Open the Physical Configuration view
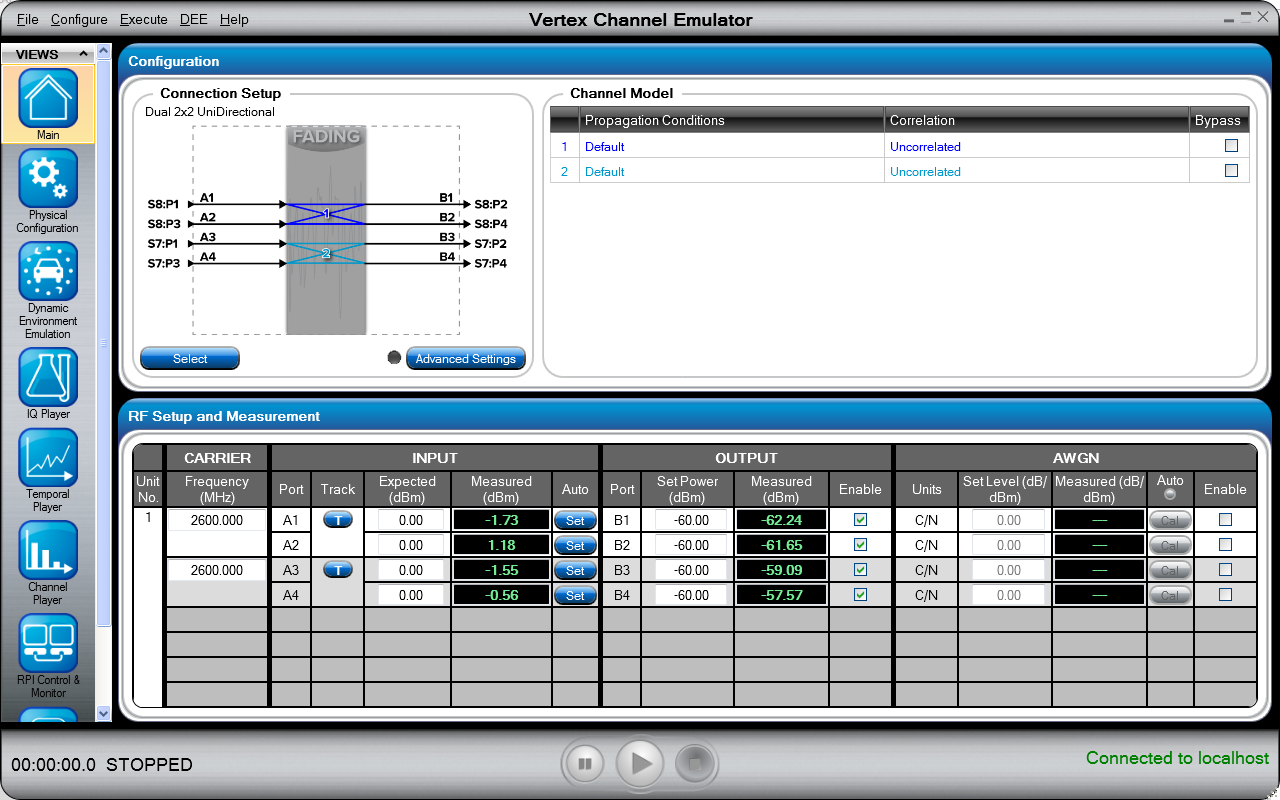The width and height of the screenshot is (1280, 800). [48, 180]
